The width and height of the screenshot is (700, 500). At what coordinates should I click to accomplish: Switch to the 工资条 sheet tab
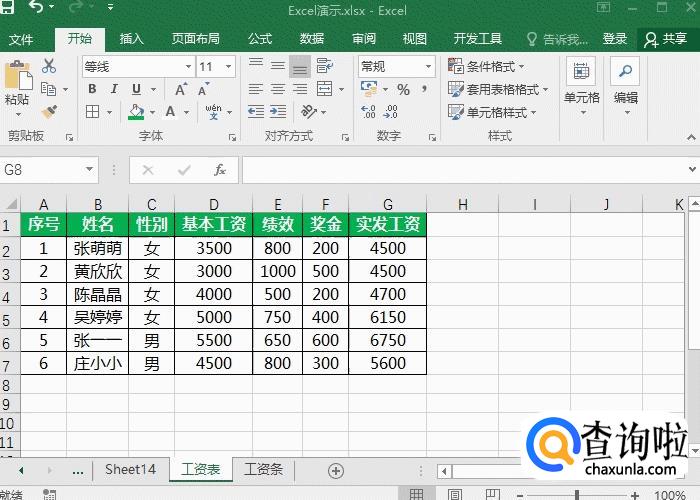click(x=263, y=469)
